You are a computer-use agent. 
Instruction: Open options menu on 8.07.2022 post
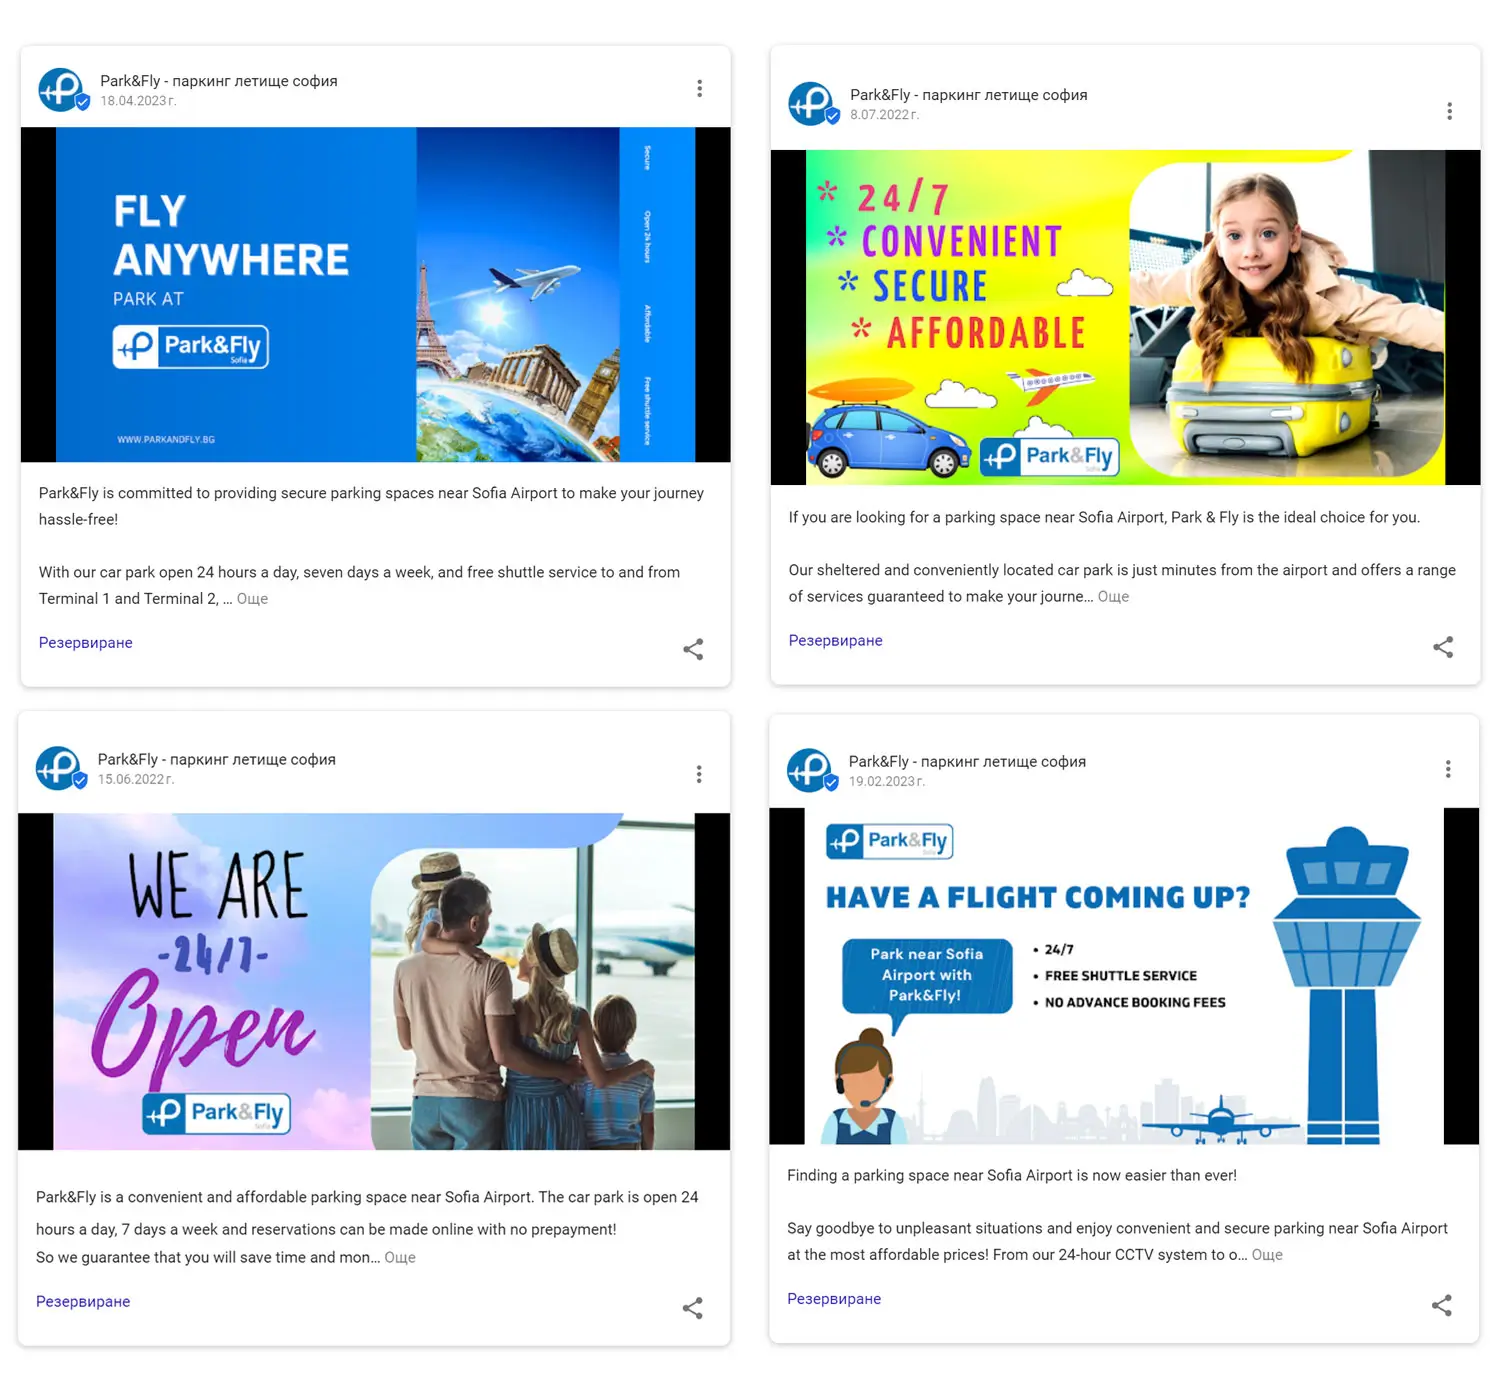[x=1449, y=111]
